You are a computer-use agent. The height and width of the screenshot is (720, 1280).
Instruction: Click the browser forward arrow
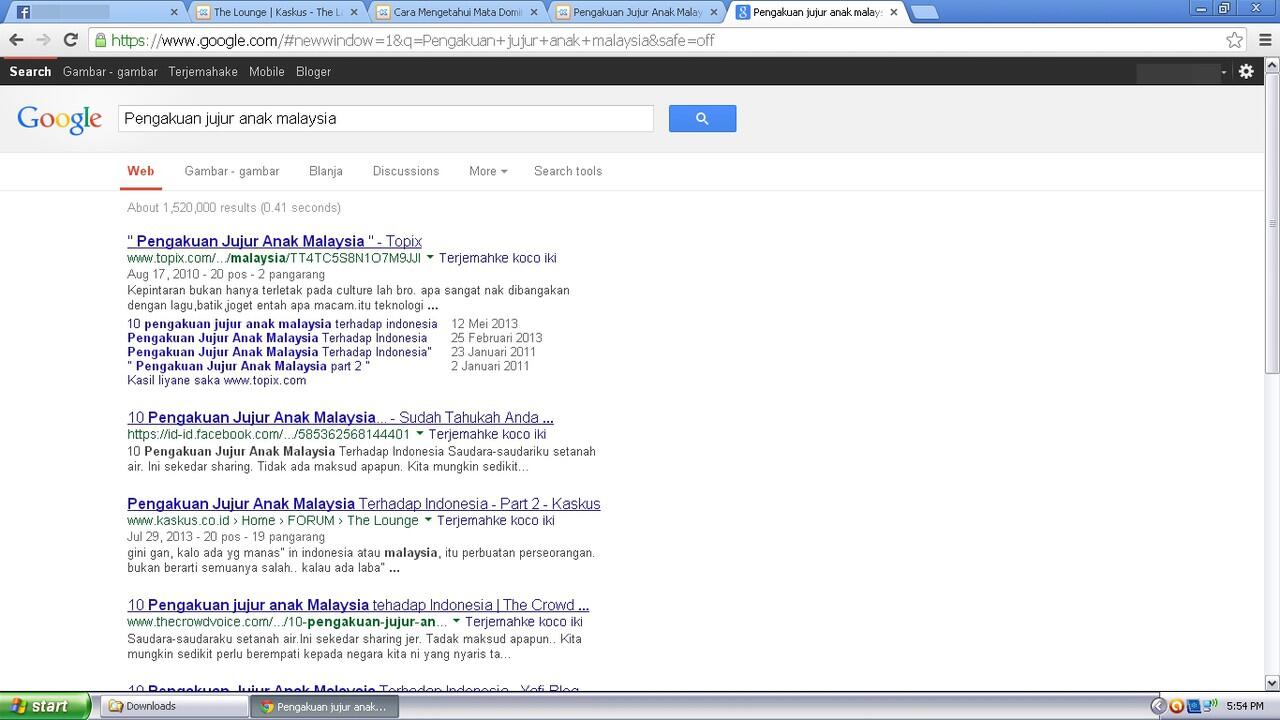tap(43, 40)
